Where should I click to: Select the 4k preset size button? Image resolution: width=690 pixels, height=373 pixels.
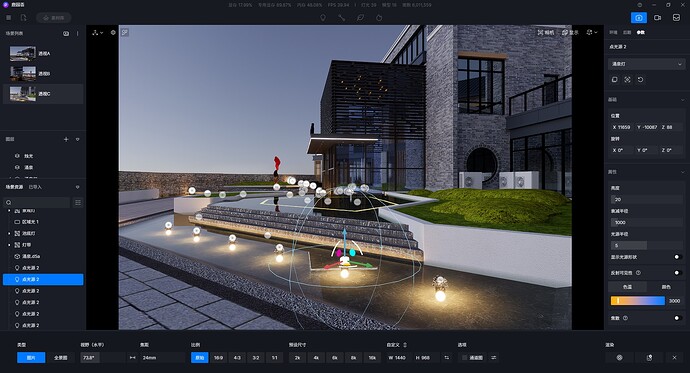(x=316, y=358)
